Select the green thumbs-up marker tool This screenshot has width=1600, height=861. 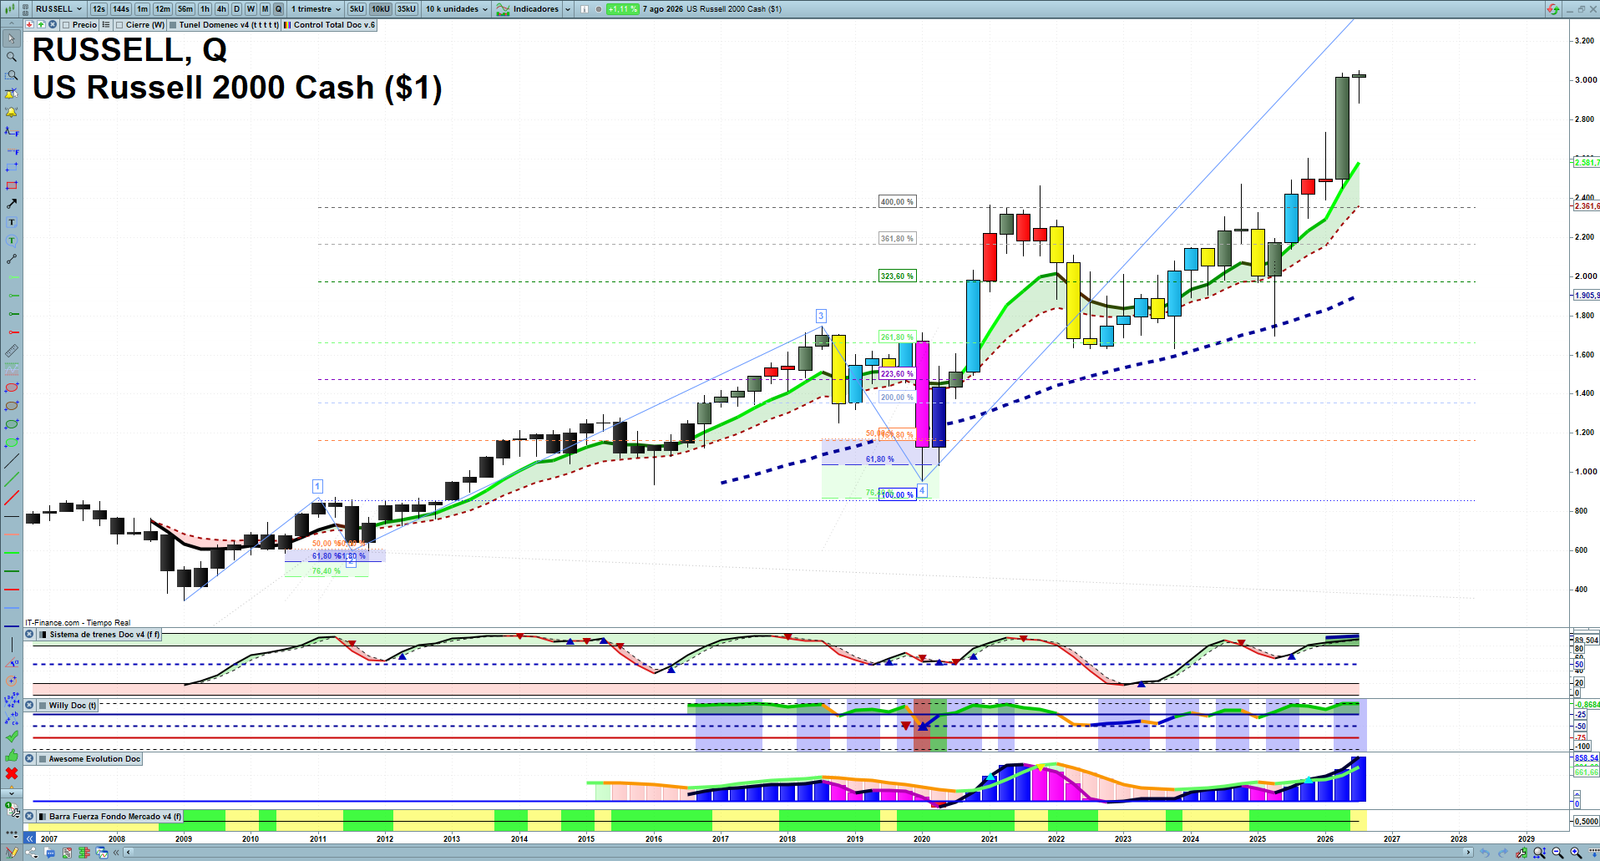(x=11, y=755)
